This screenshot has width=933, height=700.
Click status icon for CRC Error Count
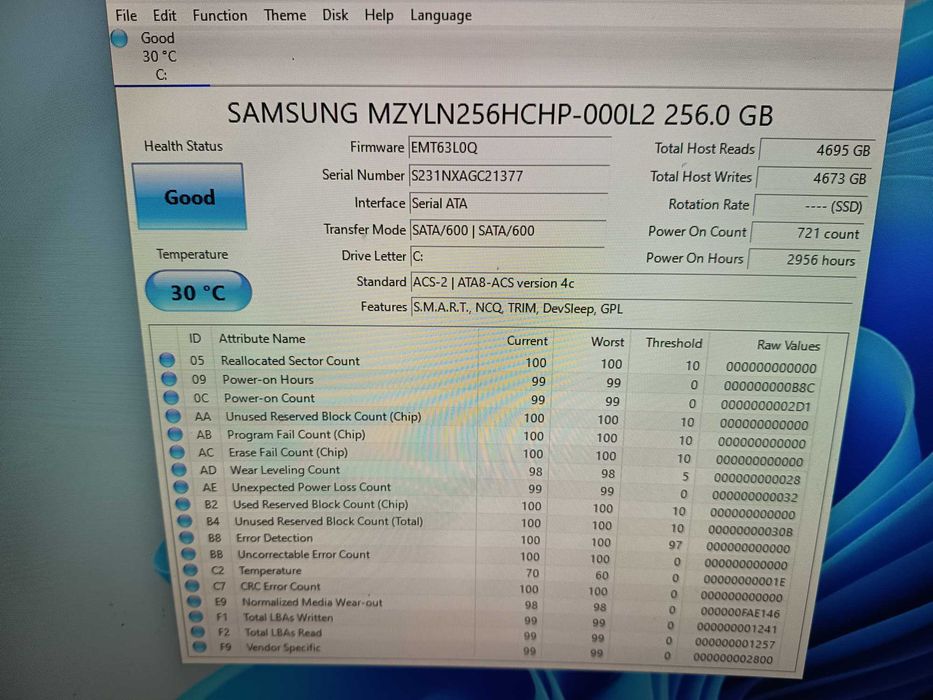[192, 586]
